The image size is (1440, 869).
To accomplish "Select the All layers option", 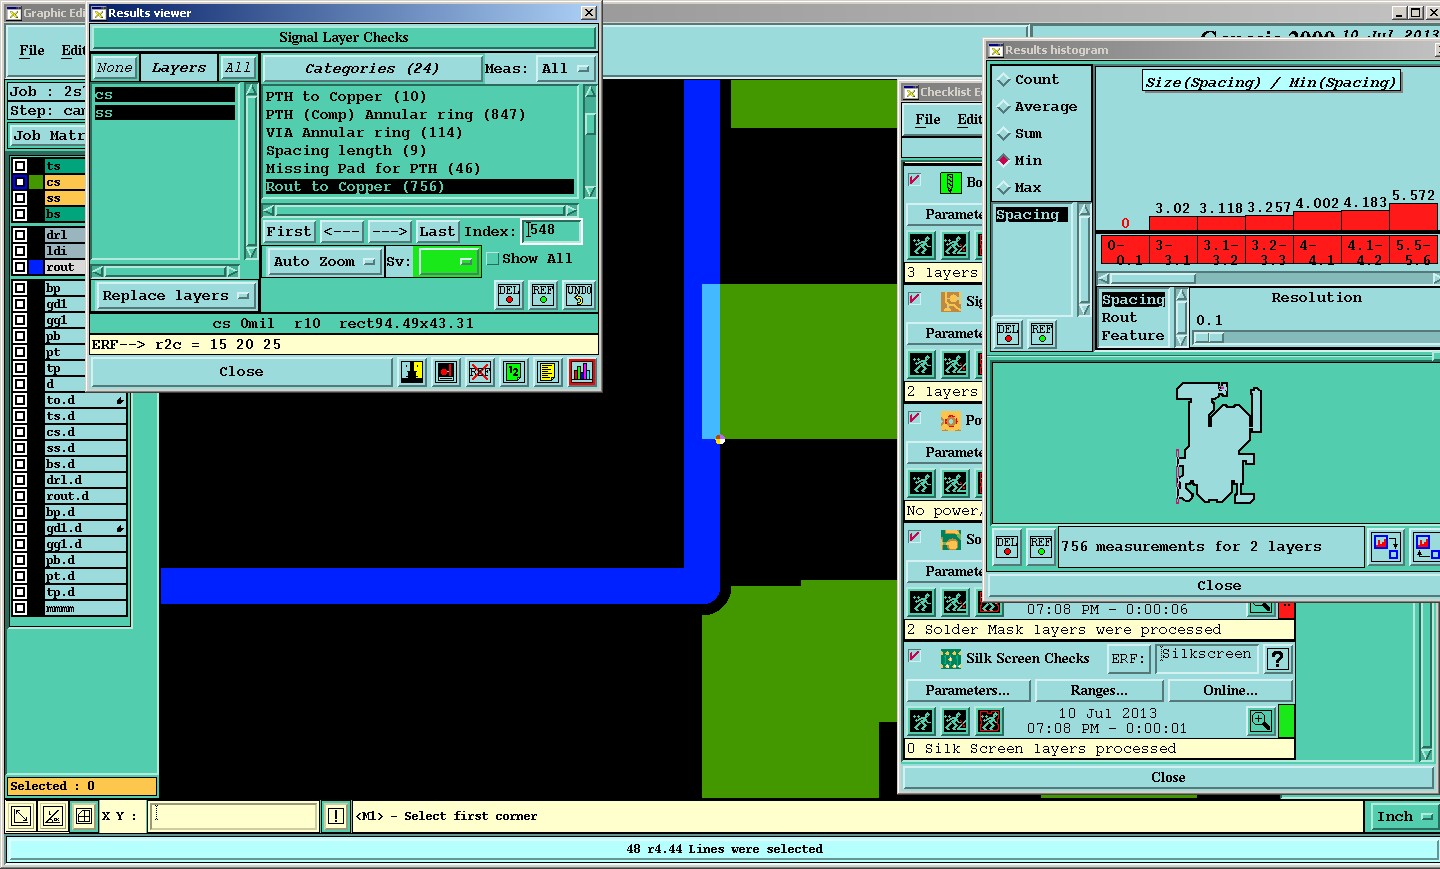I will (x=238, y=68).
